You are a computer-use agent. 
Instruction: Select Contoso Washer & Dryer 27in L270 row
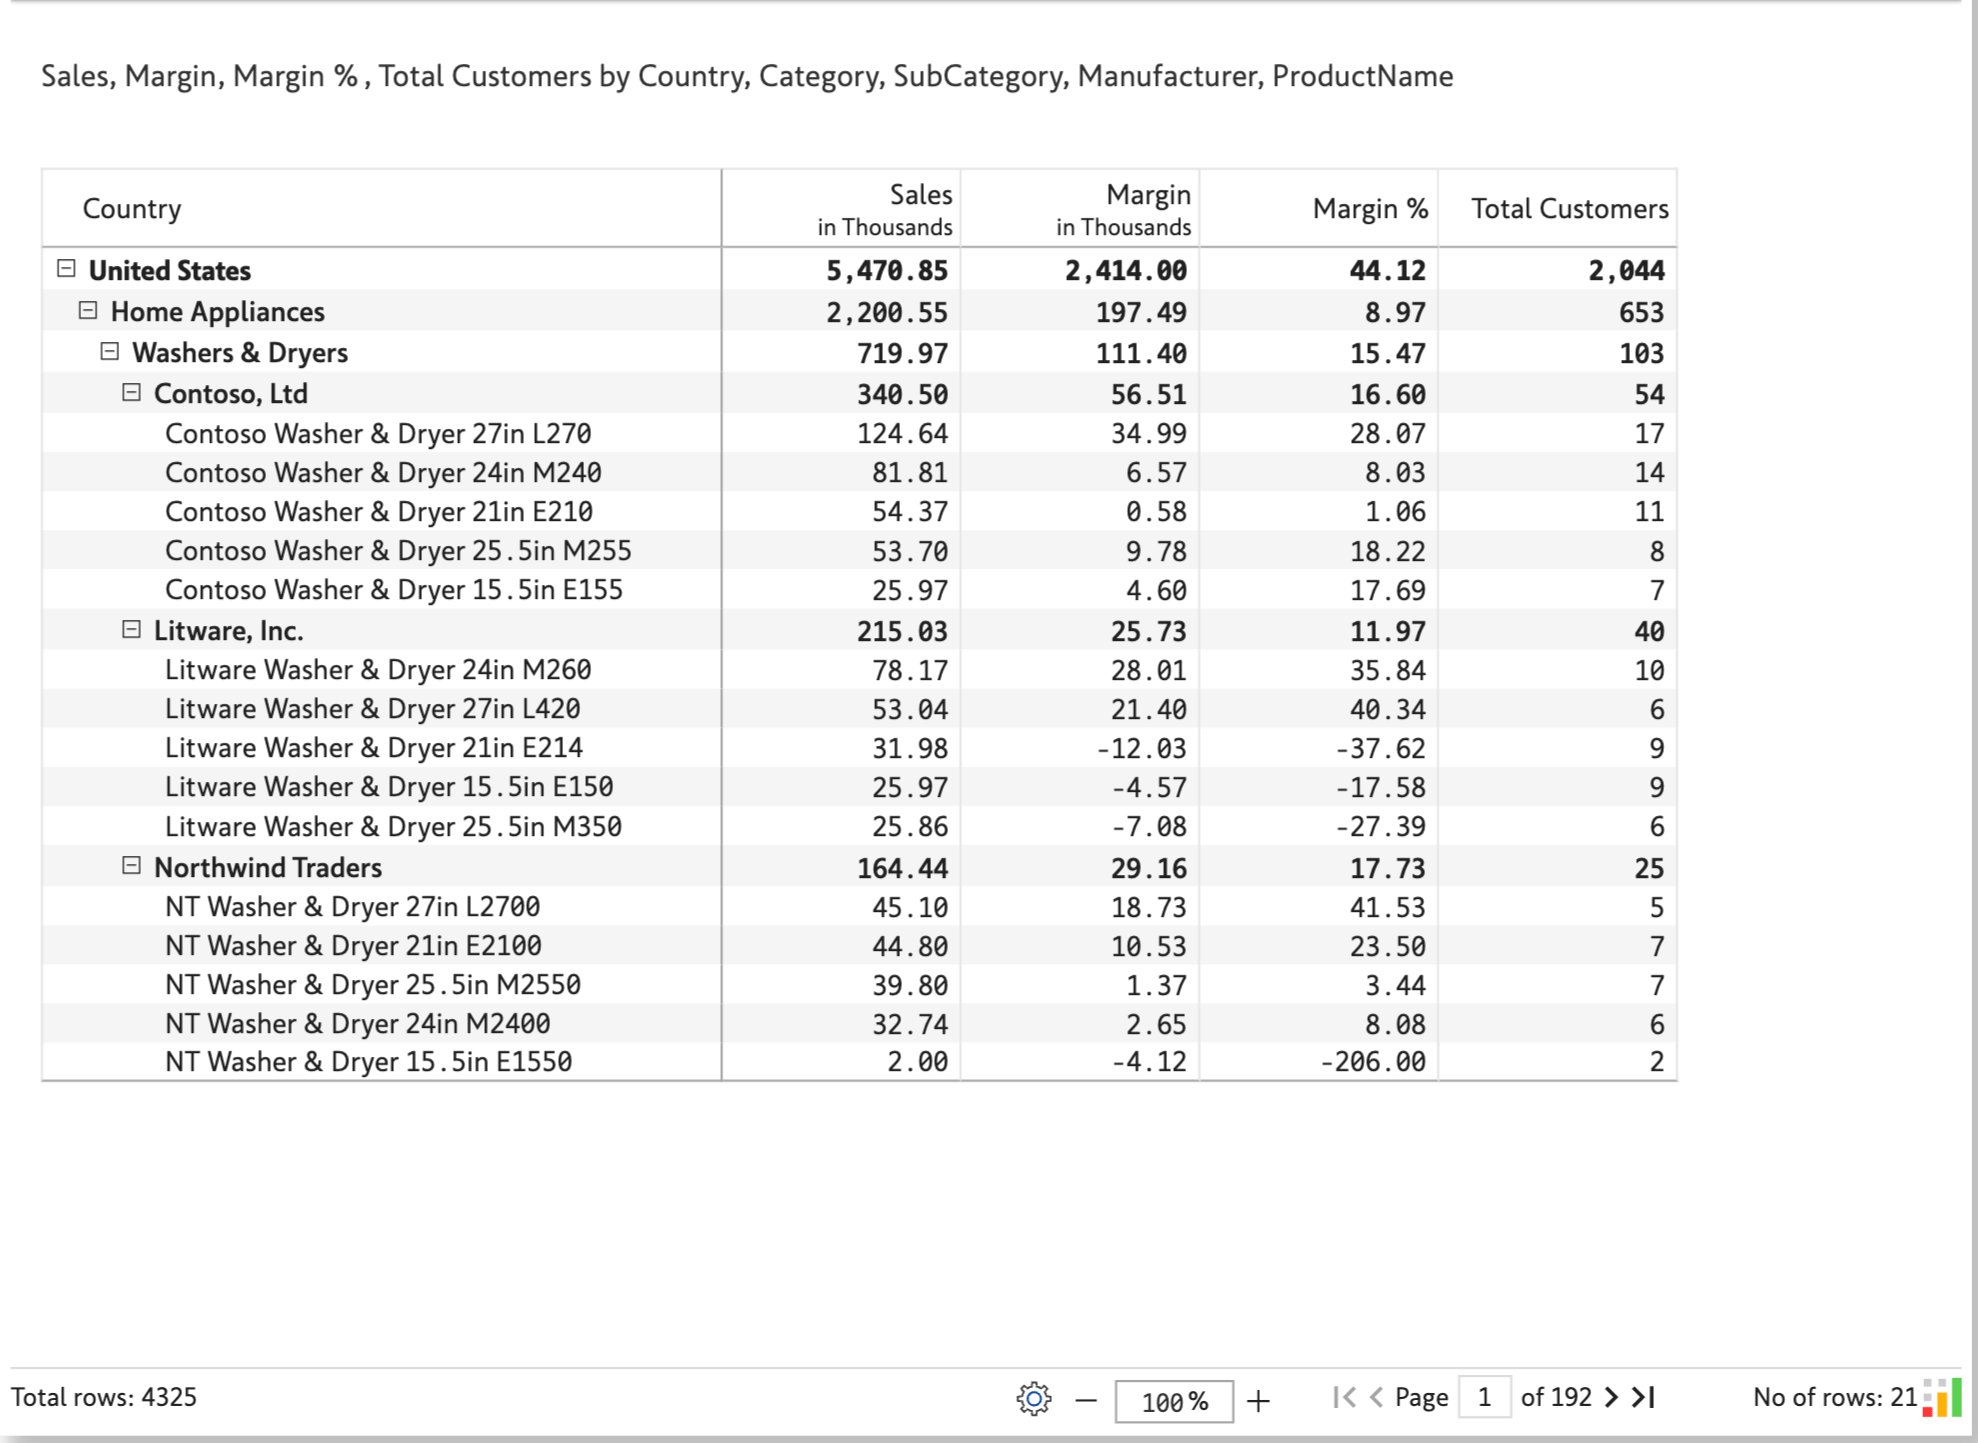859,433
